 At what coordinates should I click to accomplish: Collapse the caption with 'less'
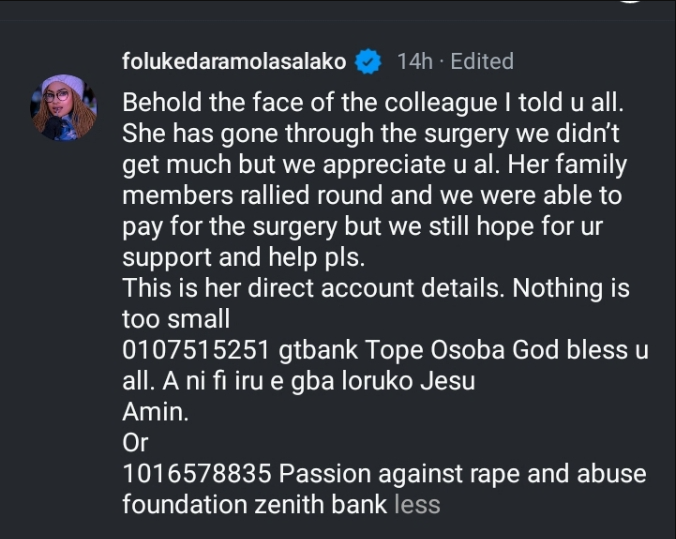coord(417,504)
